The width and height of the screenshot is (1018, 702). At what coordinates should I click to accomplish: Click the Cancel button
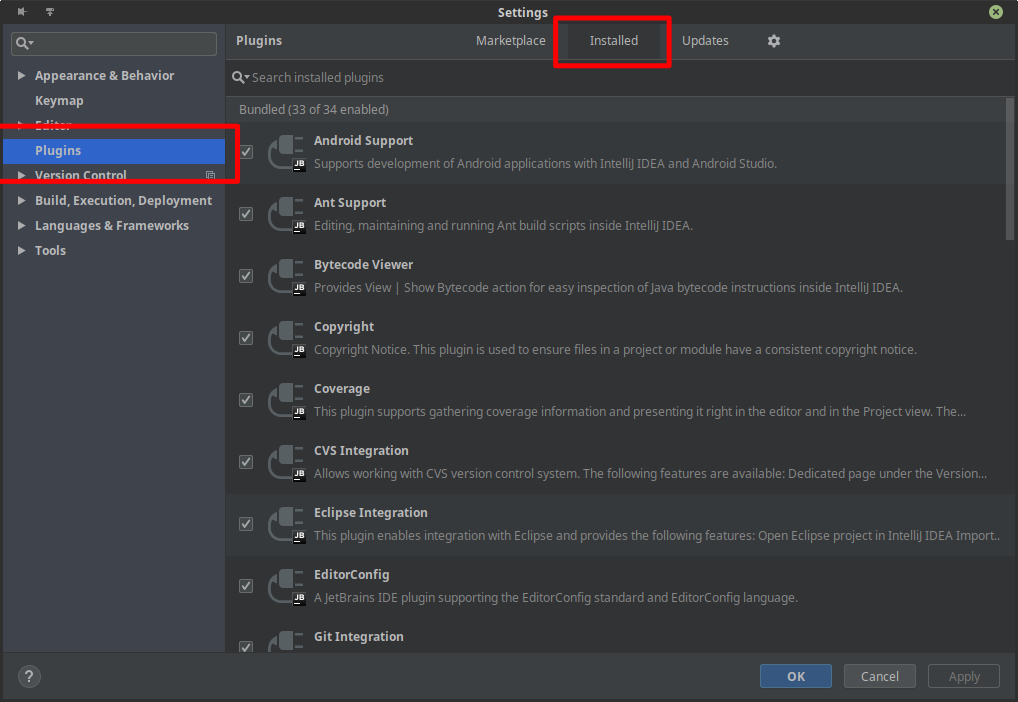(879, 676)
